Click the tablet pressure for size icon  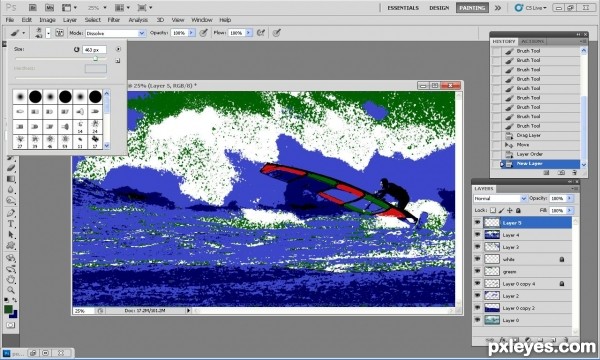tap(277, 33)
